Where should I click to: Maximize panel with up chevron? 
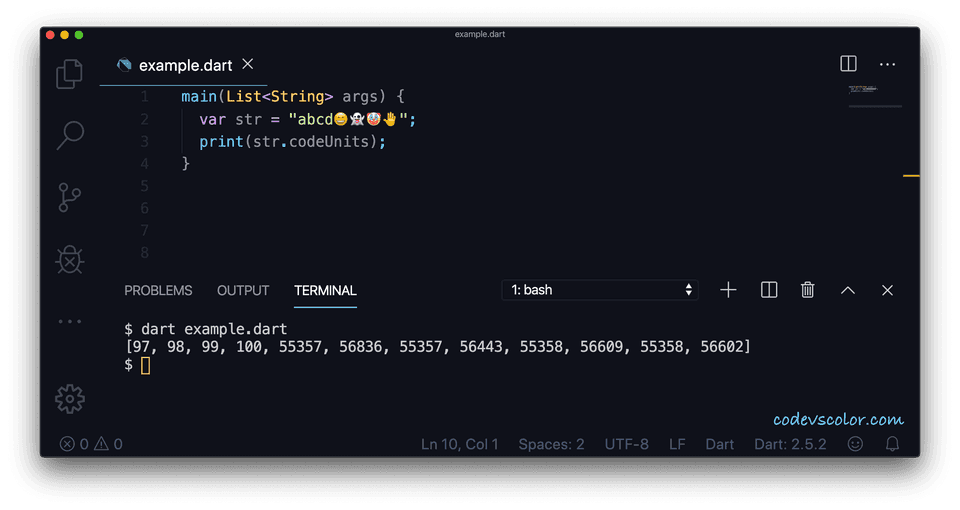[847, 290]
